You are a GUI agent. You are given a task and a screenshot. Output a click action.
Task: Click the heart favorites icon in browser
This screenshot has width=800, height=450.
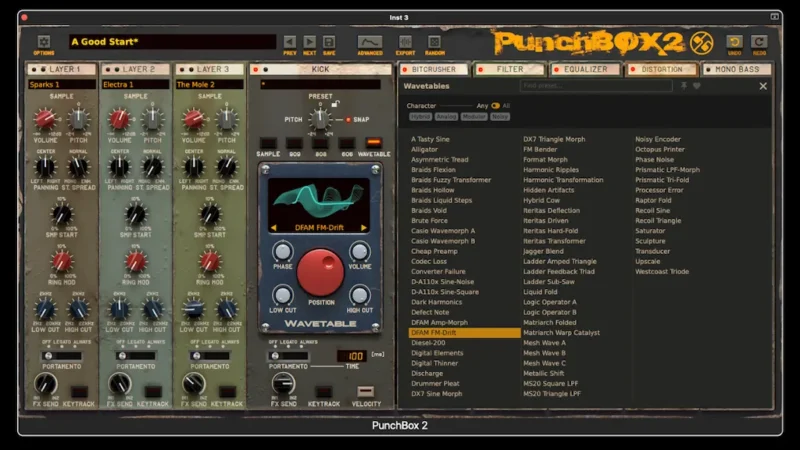coord(696,86)
